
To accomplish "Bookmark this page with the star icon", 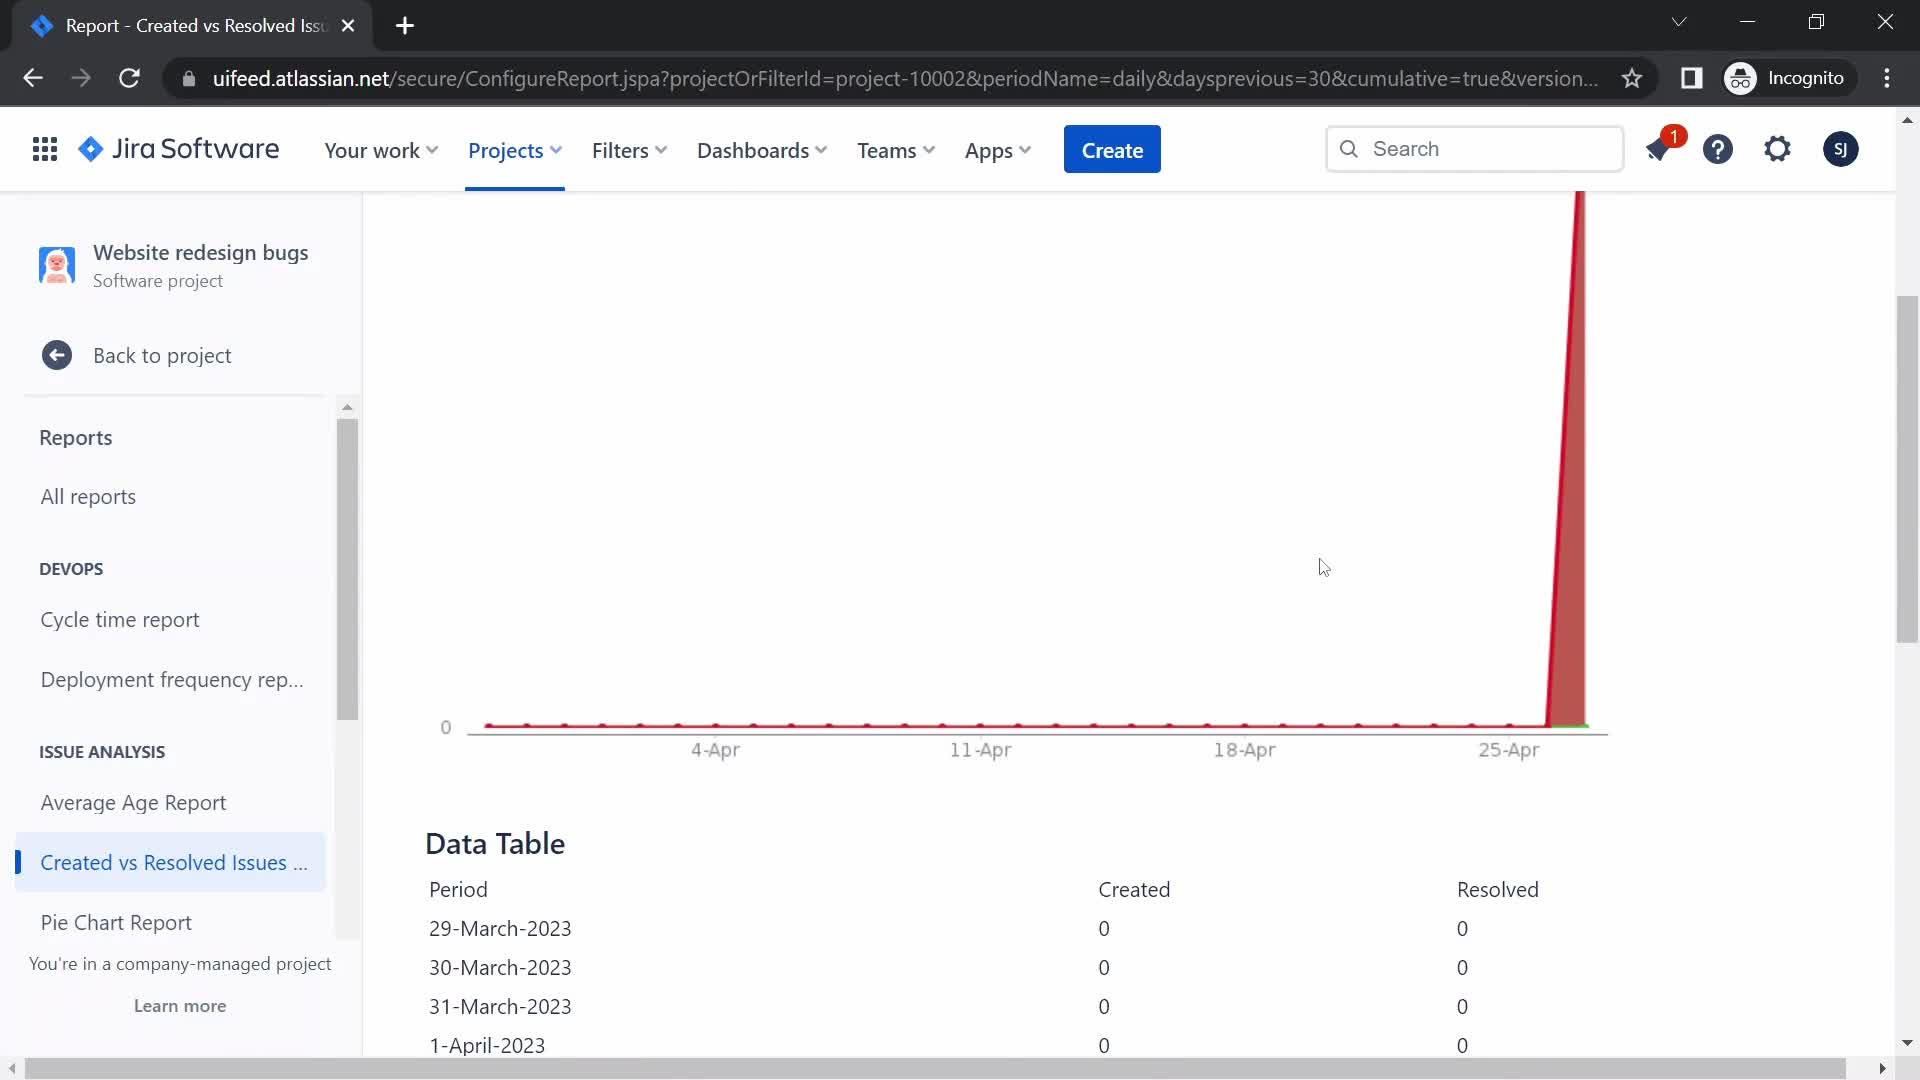I will click(x=1632, y=78).
